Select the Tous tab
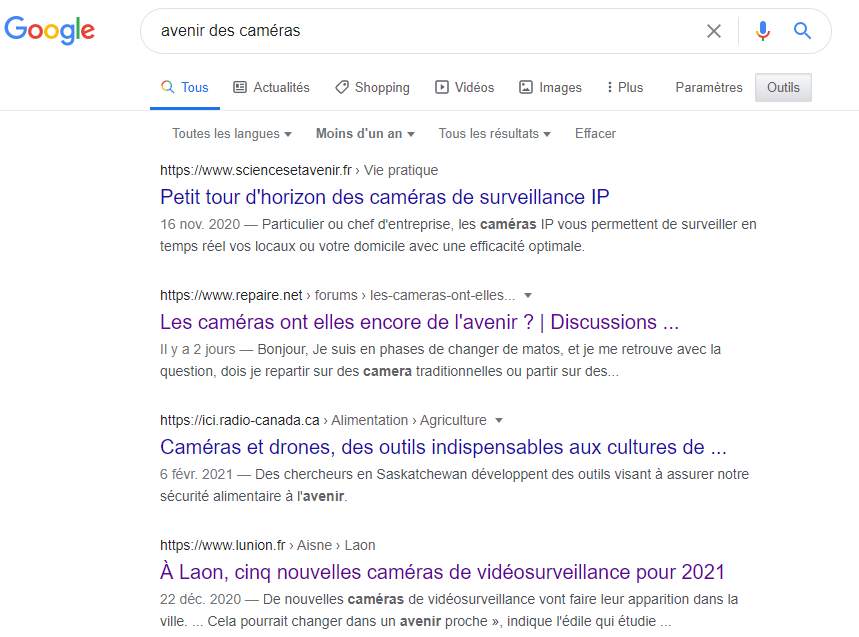859x637 pixels. pos(185,88)
